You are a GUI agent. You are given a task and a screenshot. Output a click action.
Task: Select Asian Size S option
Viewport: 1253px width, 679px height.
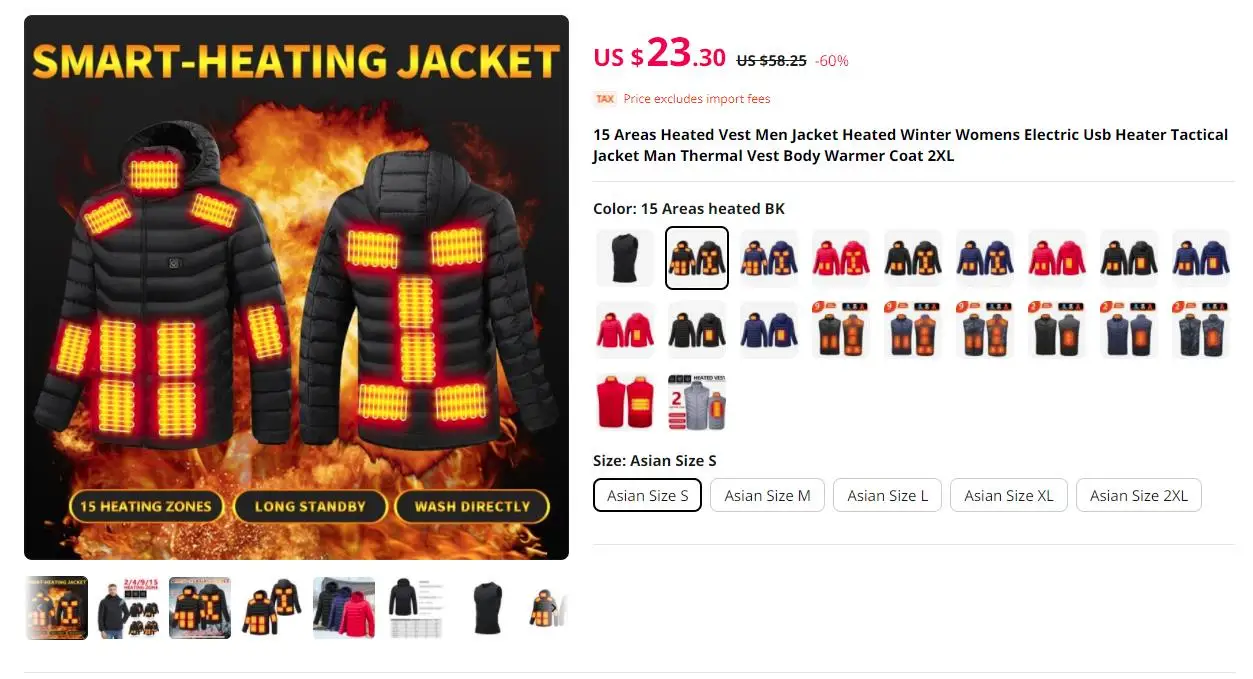[647, 495]
